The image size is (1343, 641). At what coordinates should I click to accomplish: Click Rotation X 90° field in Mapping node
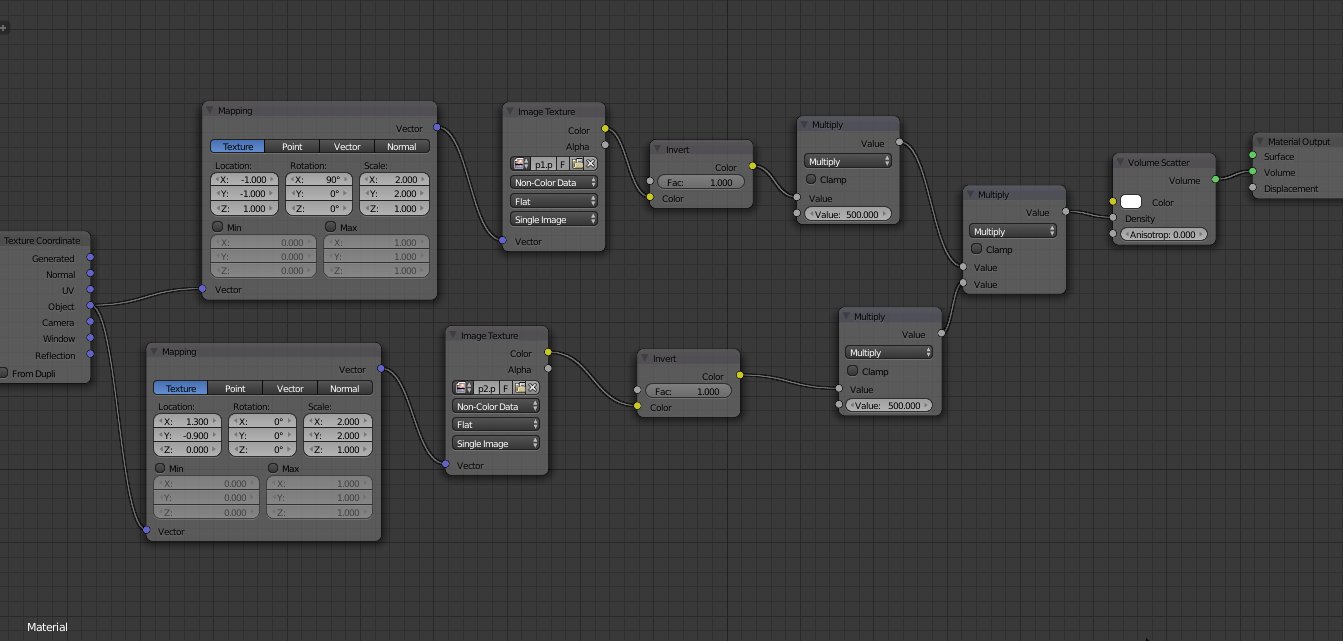click(x=320, y=180)
